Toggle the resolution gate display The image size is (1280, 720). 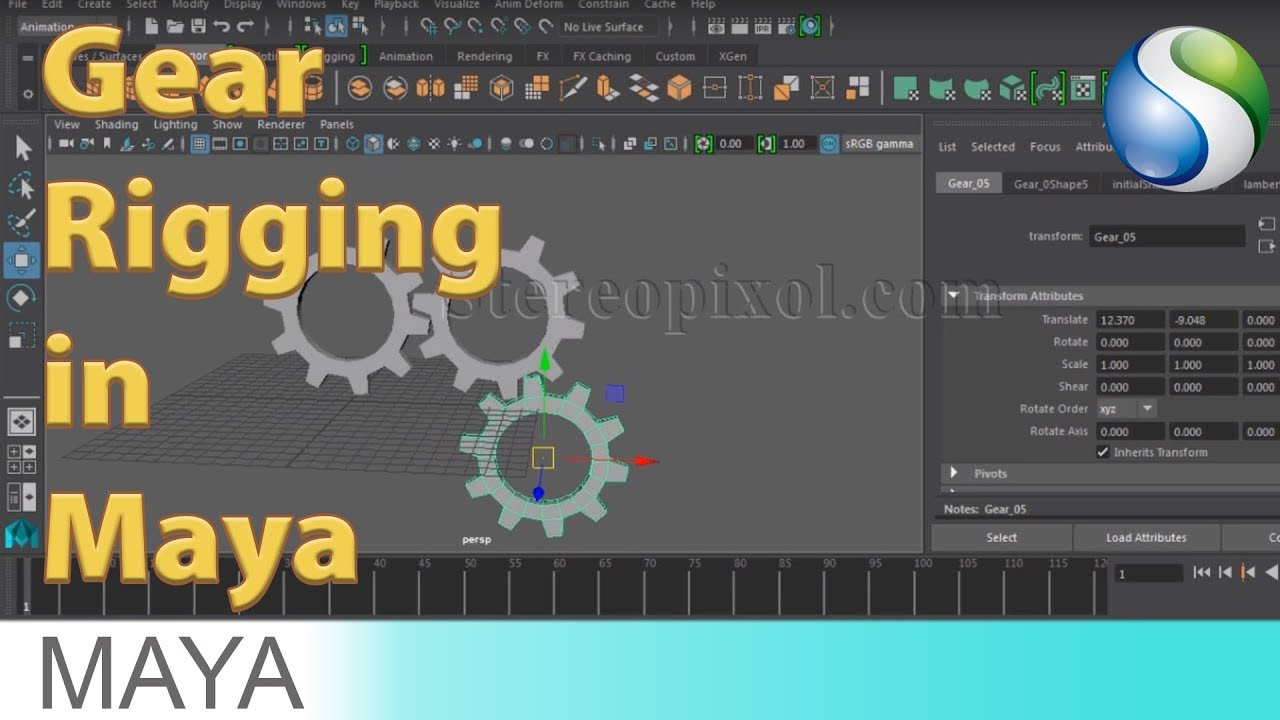240,144
